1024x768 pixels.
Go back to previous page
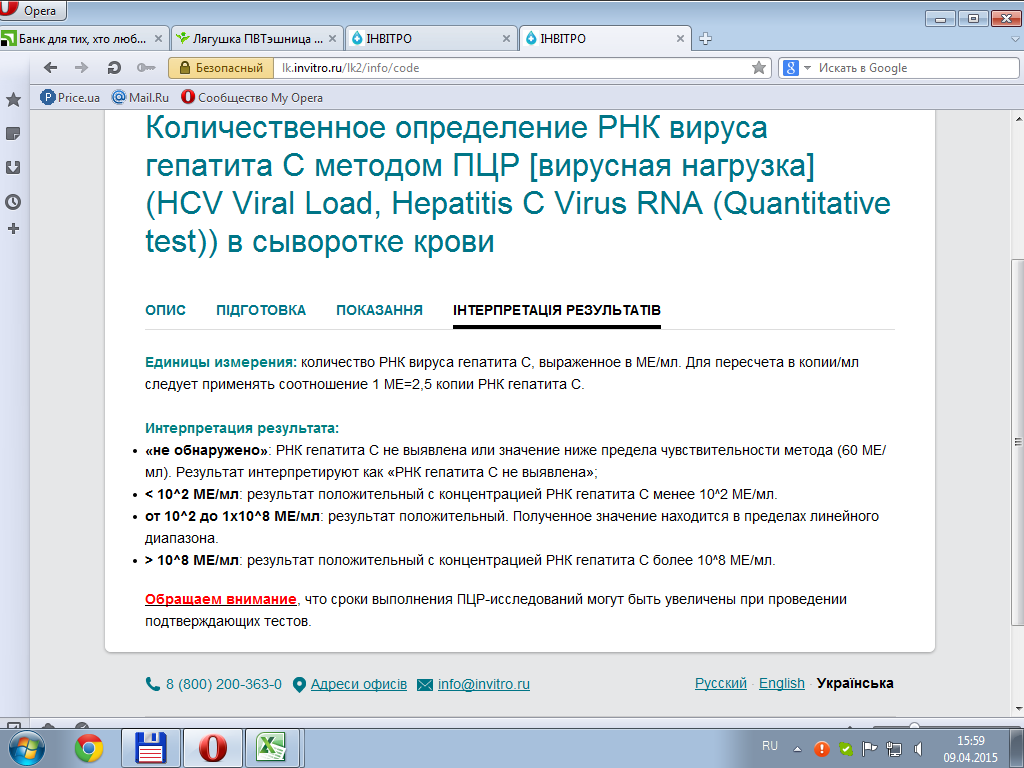pyautogui.click(x=50, y=67)
